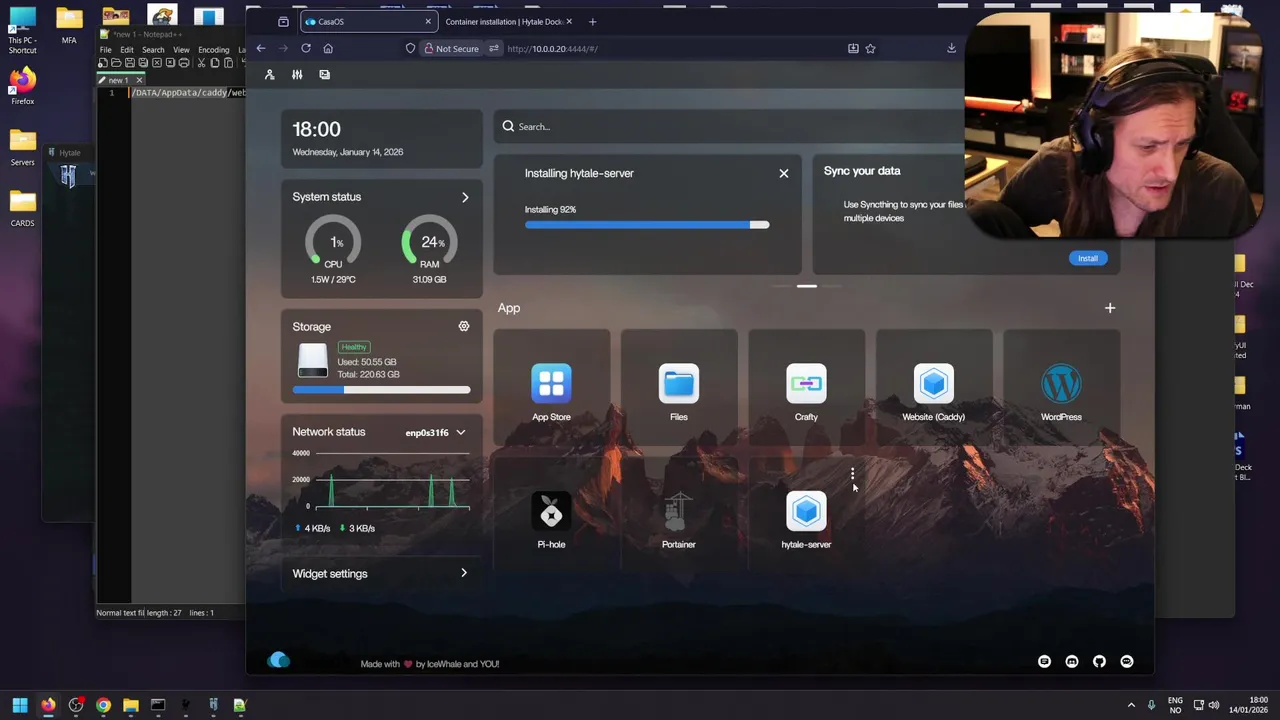Open the Discord link in the footer
This screenshot has height=720, width=1280.
point(1072,662)
